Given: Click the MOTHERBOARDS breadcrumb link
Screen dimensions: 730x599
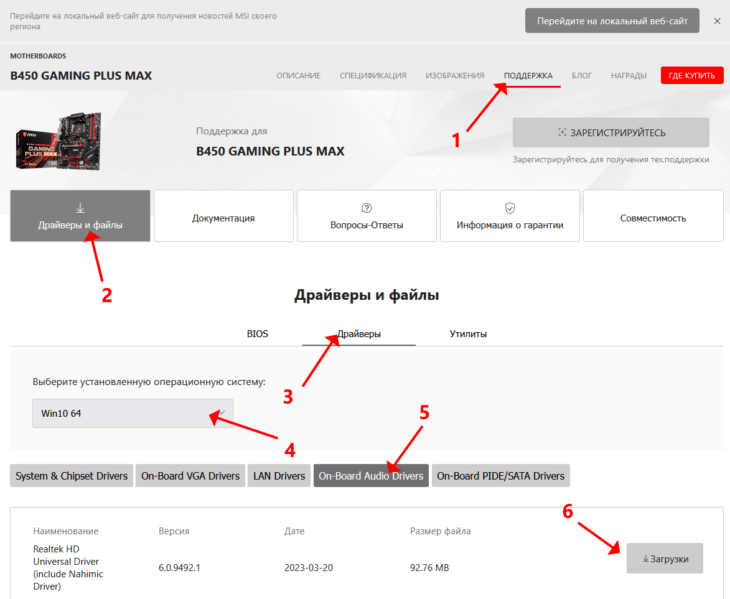Looking at the screenshot, I should 38,56.
